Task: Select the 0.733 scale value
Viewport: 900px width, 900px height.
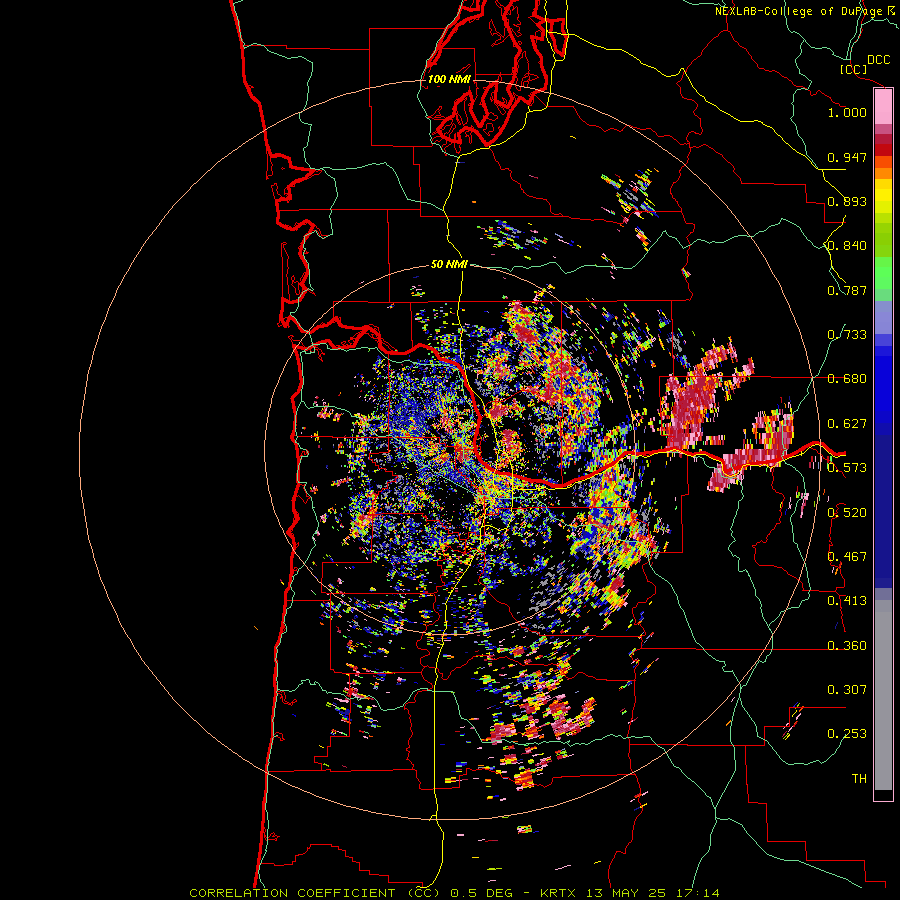Action: point(847,335)
